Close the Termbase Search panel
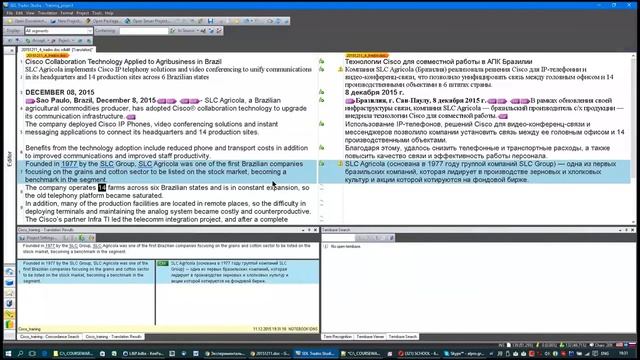 633,230
